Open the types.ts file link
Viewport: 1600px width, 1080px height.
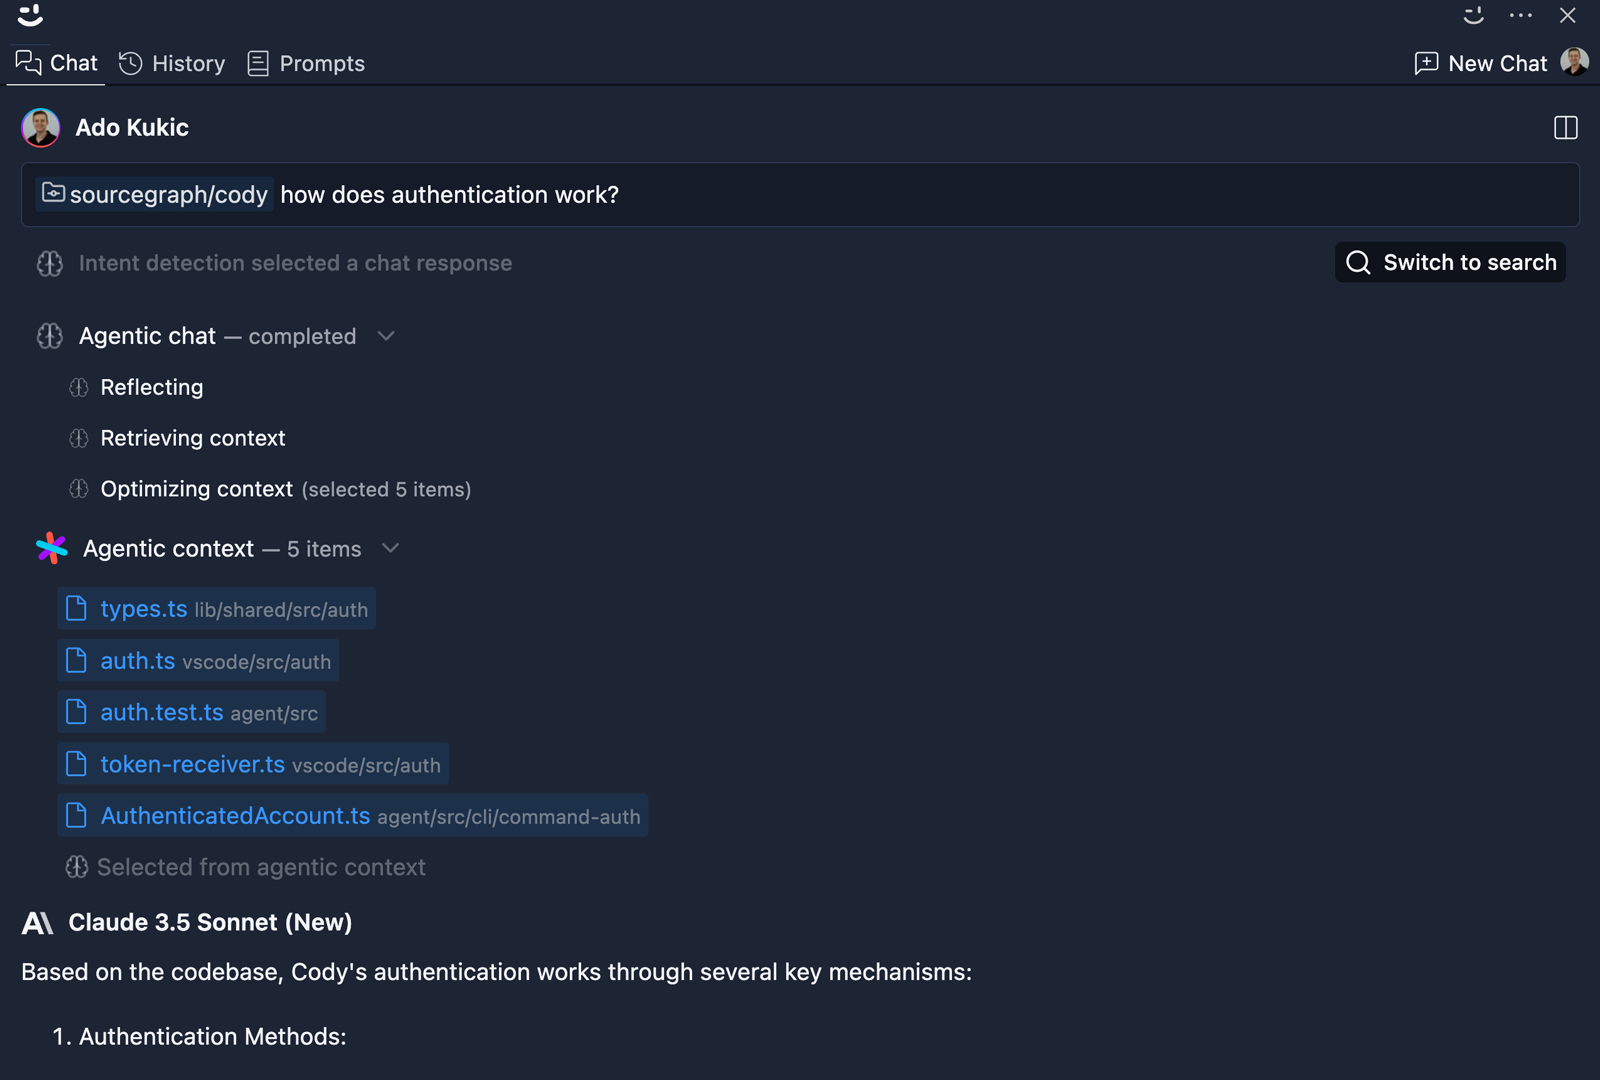click(x=144, y=609)
